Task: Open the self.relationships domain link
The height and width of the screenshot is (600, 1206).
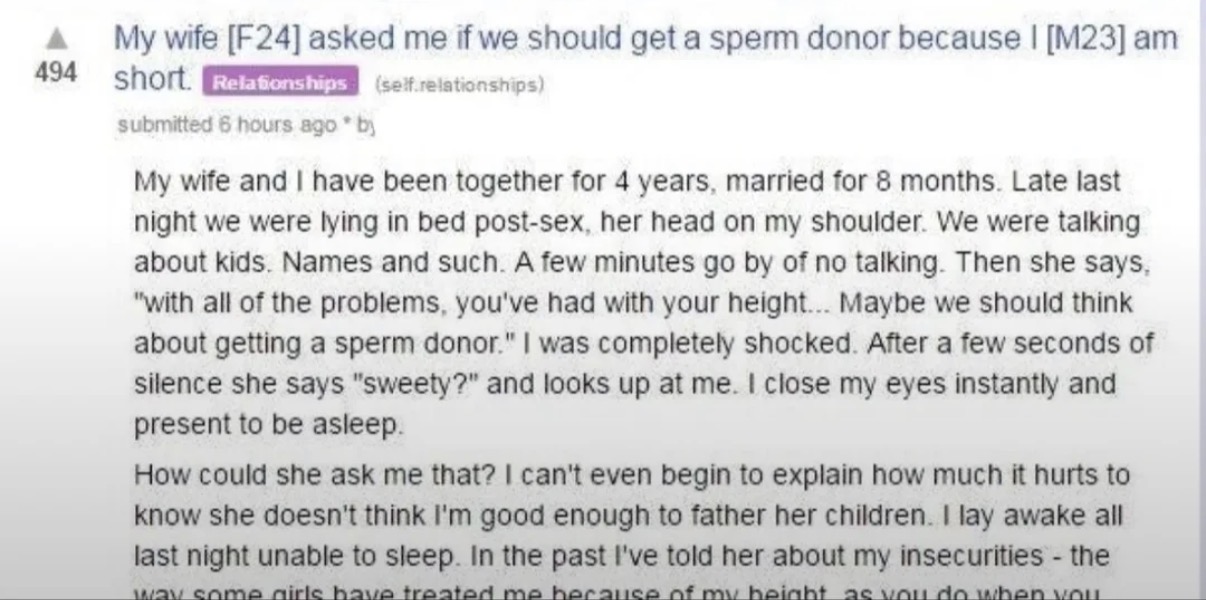Action: [x=459, y=84]
